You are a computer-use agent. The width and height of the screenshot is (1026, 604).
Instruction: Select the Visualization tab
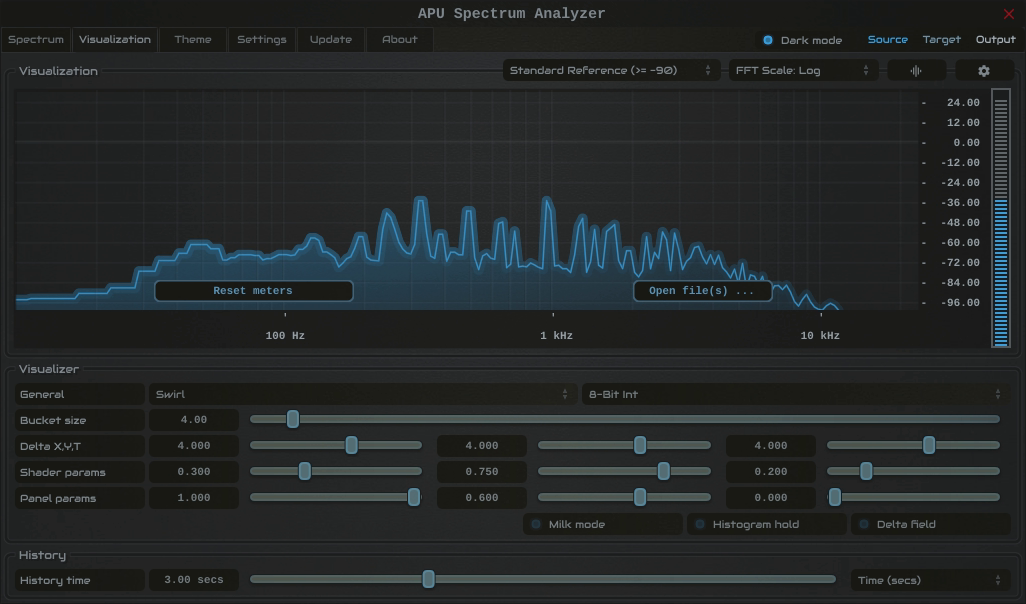click(x=115, y=39)
